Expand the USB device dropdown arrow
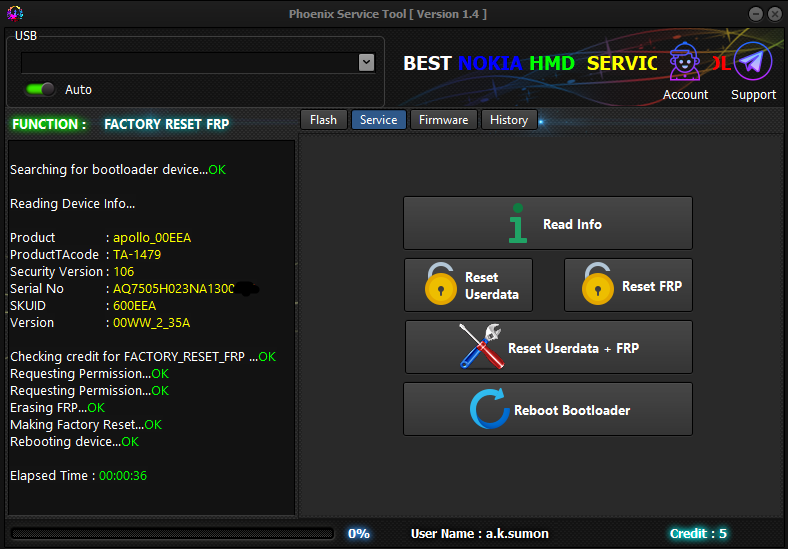This screenshot has width=788, height=549. pos(366,62)
